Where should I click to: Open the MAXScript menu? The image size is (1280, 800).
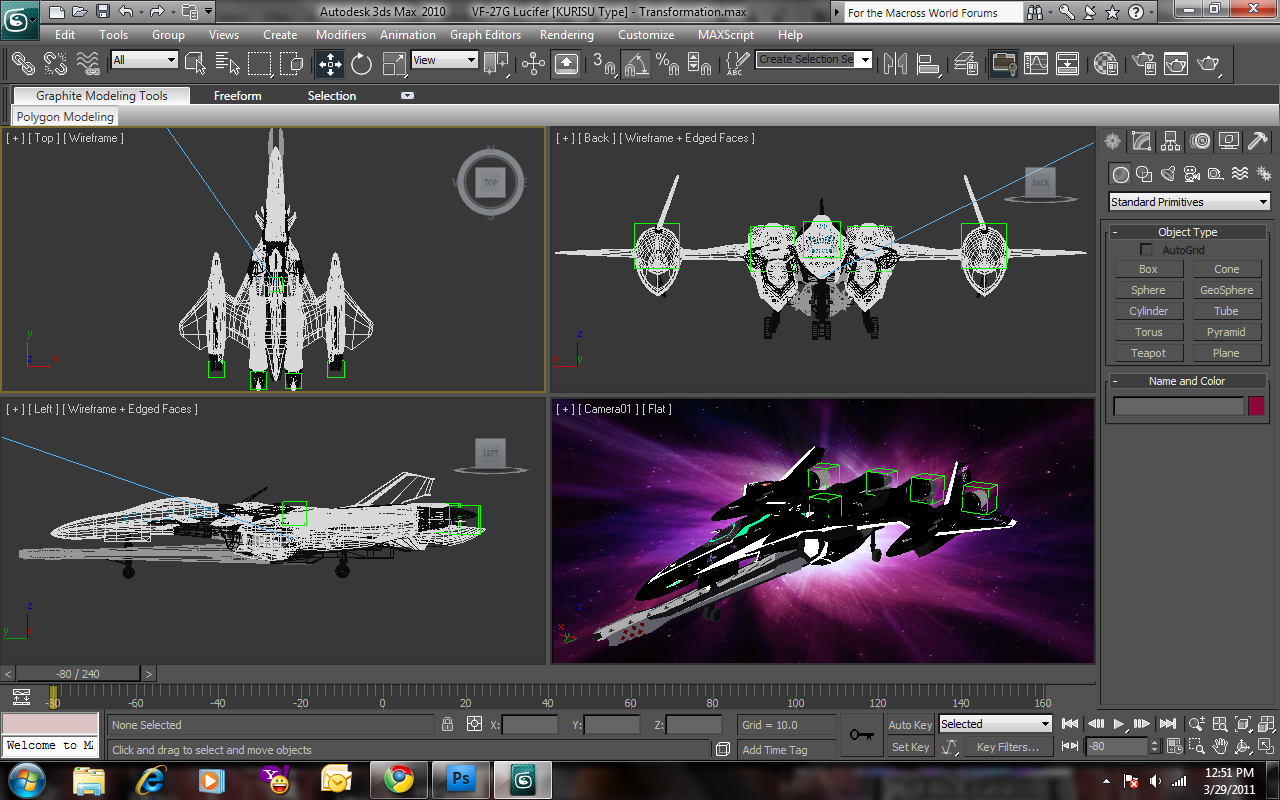coord(726,35)
